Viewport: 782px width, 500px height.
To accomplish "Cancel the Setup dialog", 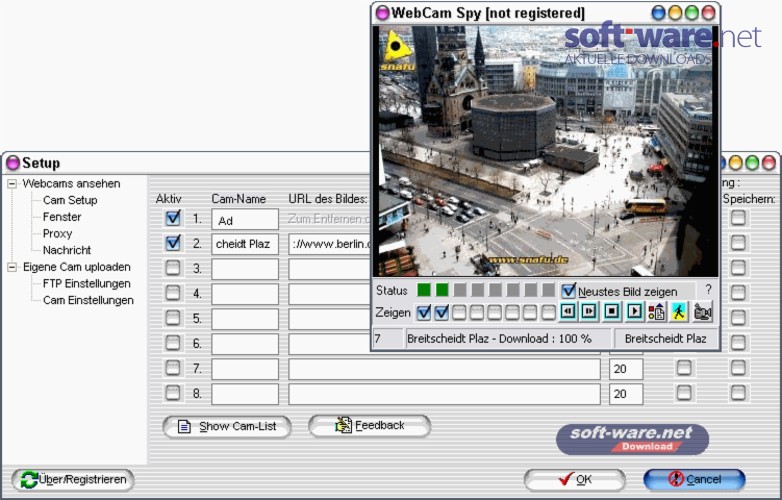I will click(694, 480).
